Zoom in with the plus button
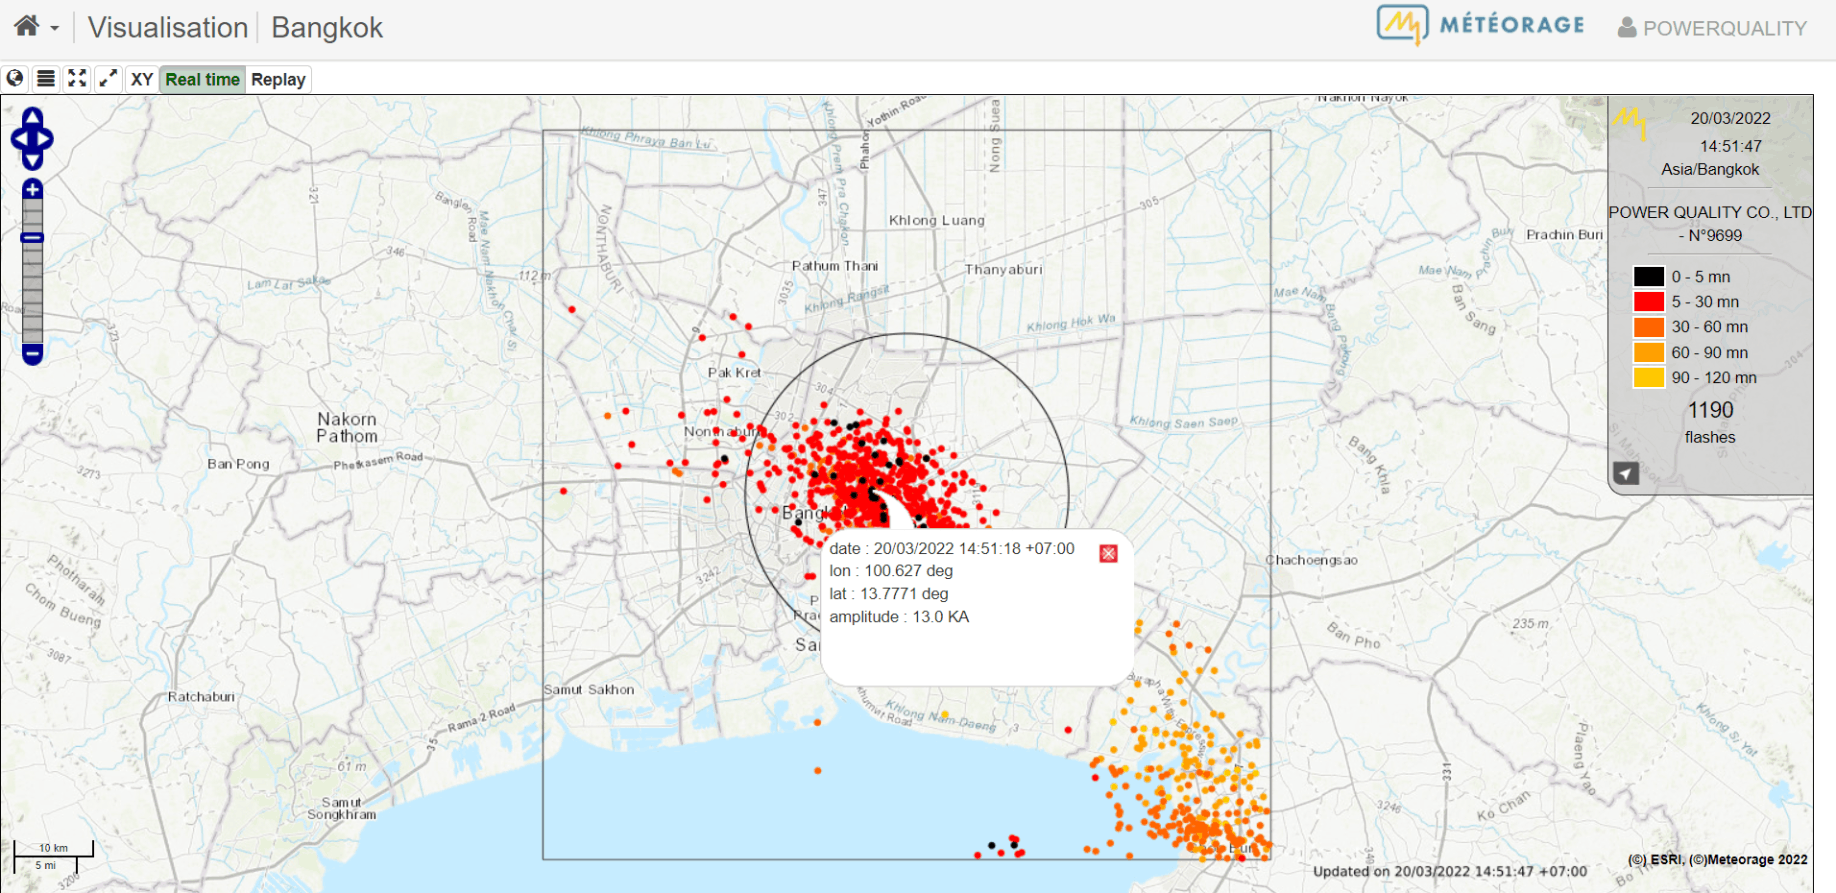Viewport: 1836px width, 893px height. click(x=32, y=189)
